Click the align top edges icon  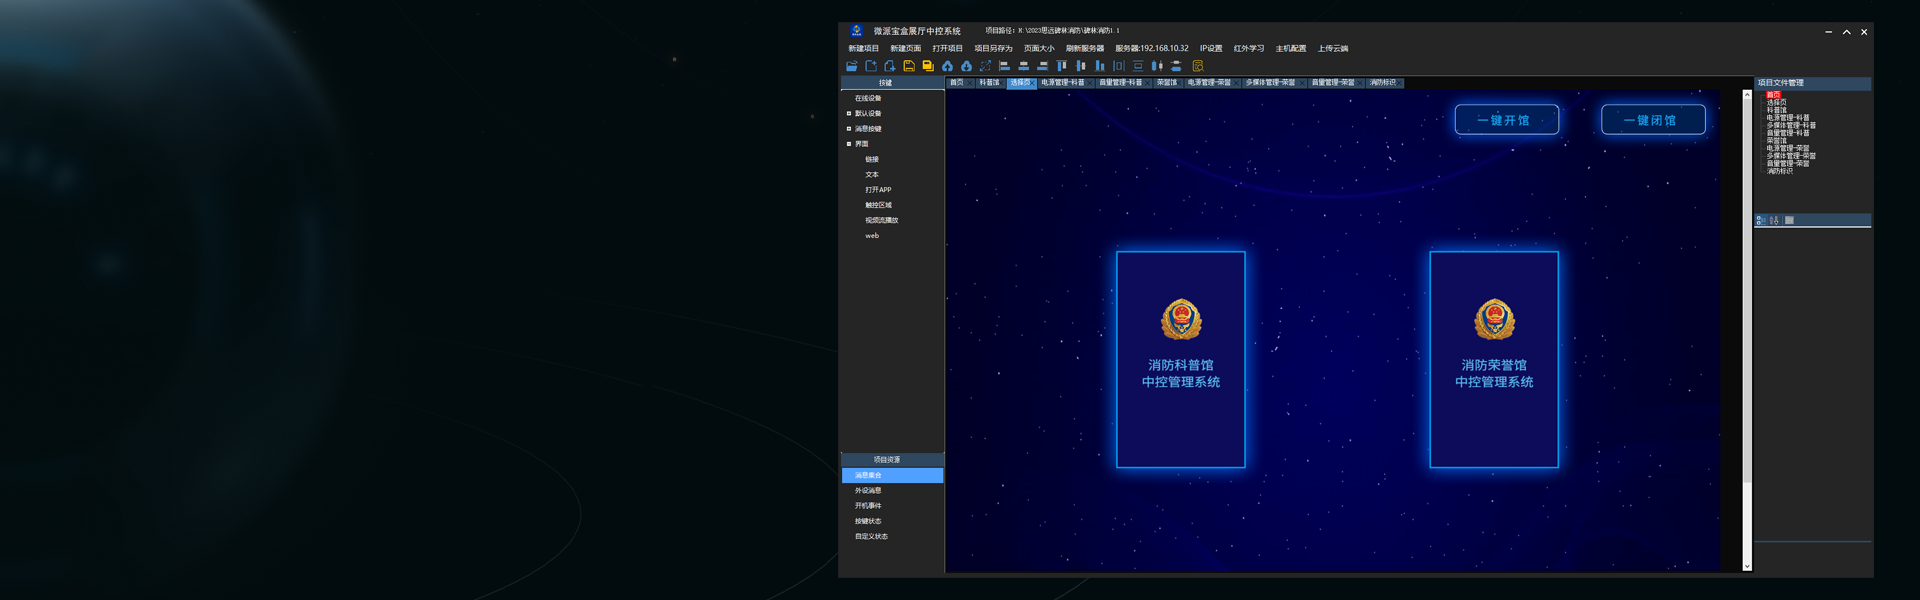tap(1061, 66)
